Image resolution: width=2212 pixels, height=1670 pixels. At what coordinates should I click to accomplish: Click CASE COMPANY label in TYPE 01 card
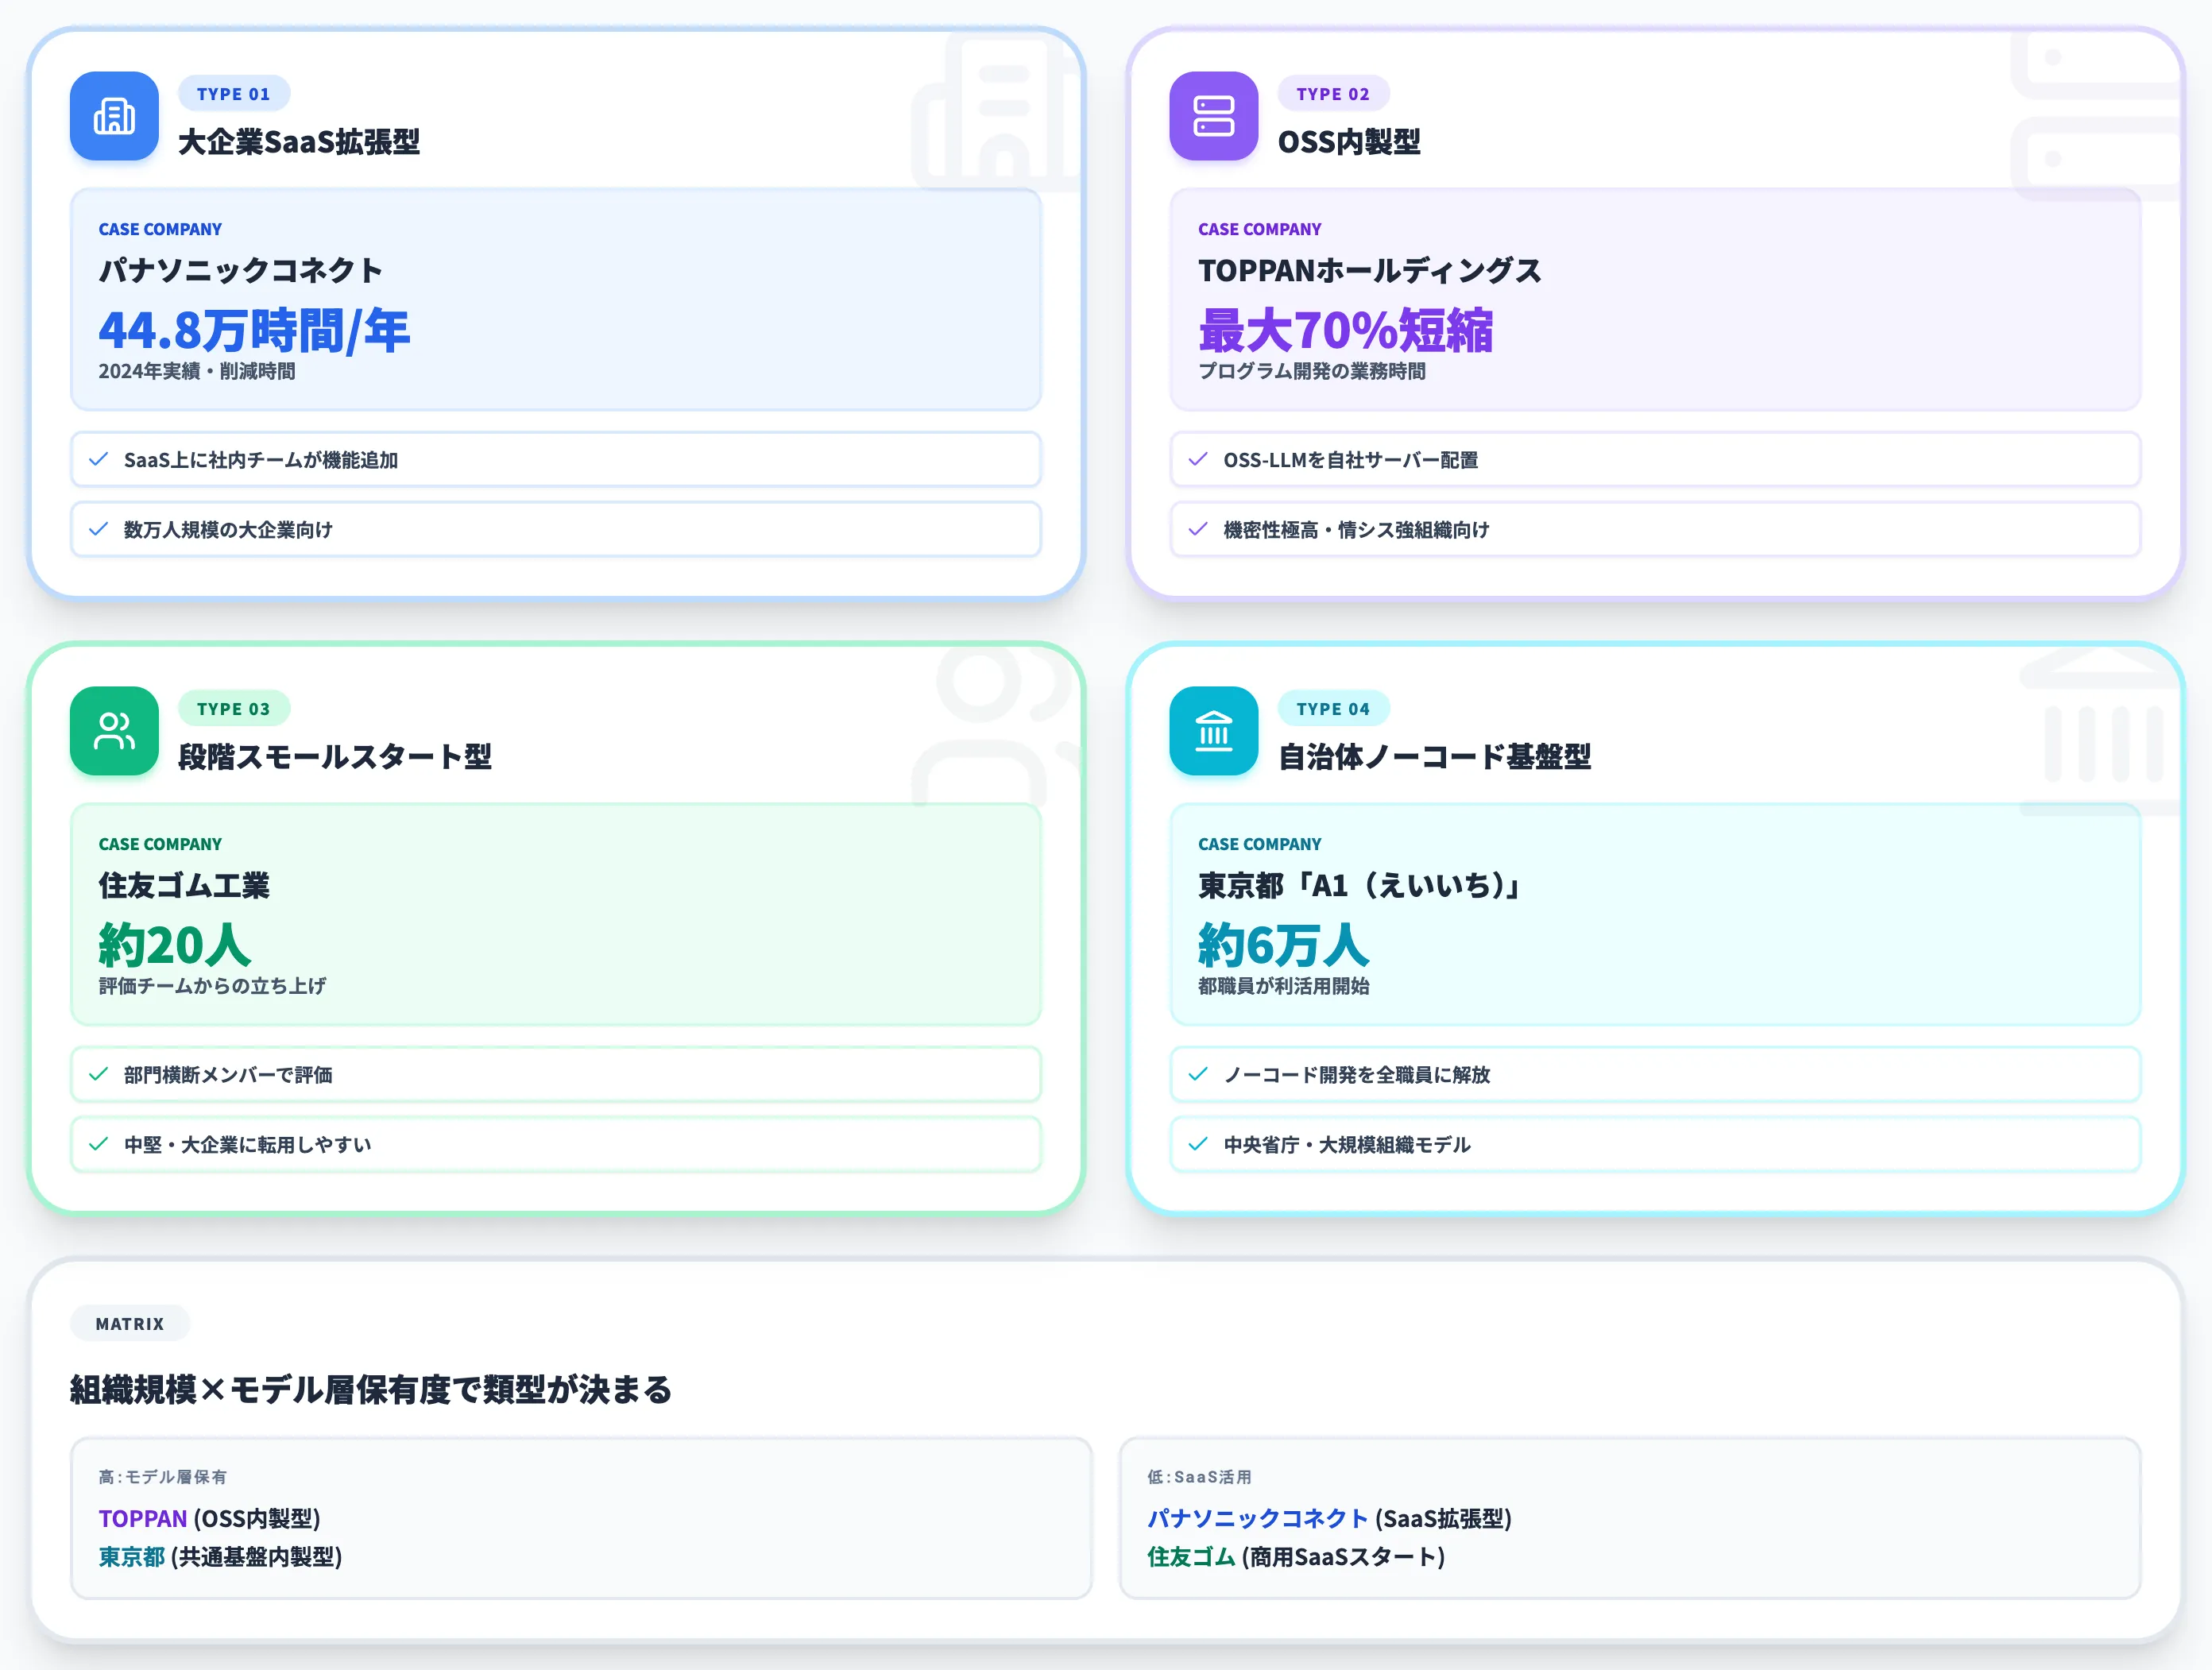[160, 229]
